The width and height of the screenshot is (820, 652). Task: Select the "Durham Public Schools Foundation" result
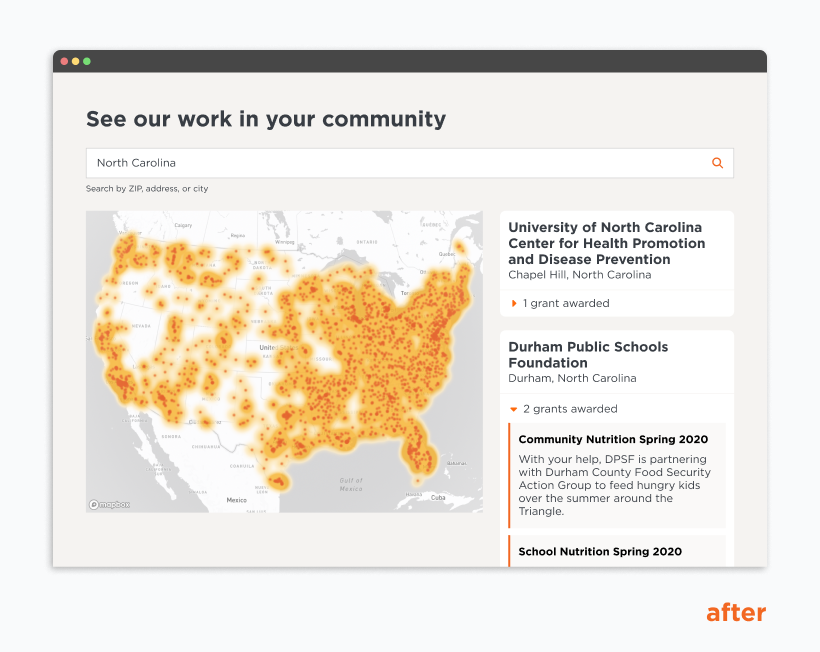coord(588,355)
